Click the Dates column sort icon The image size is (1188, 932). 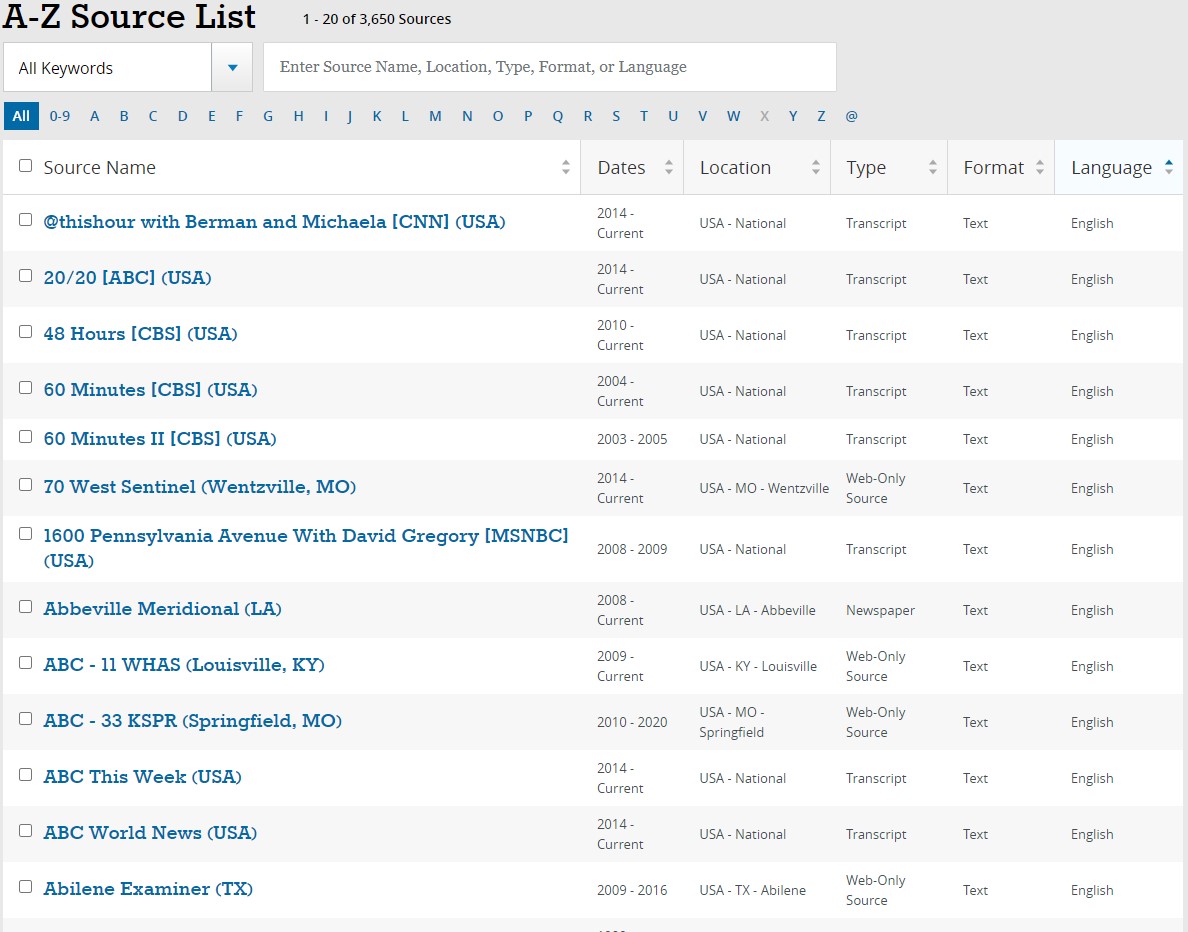pos(669,168)
